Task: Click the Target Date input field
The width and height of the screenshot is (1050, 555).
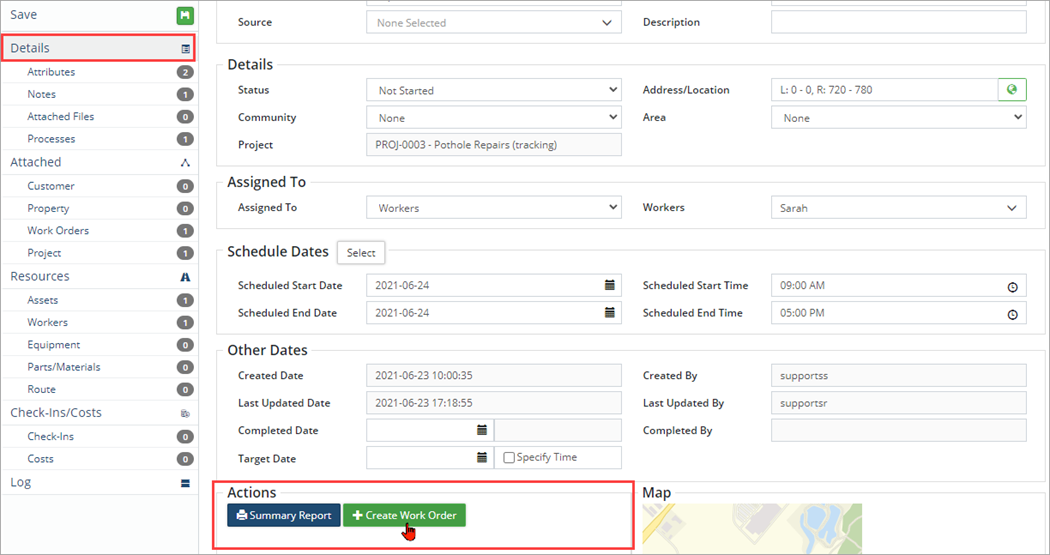Action: (x=430, y=457)
